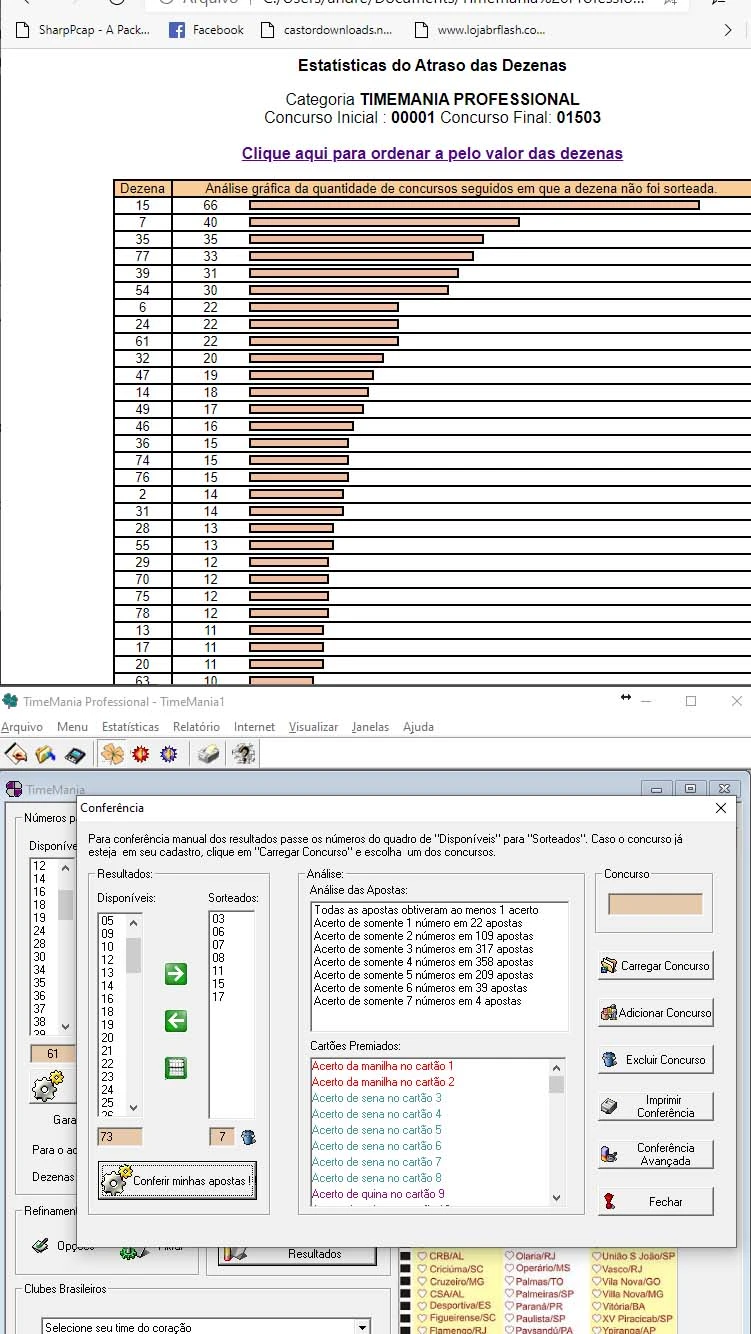Viewport: 751px width, 1334px height.
Task: Select the four-leaf clover toolbar icon
Action: (x=112, y=754)
